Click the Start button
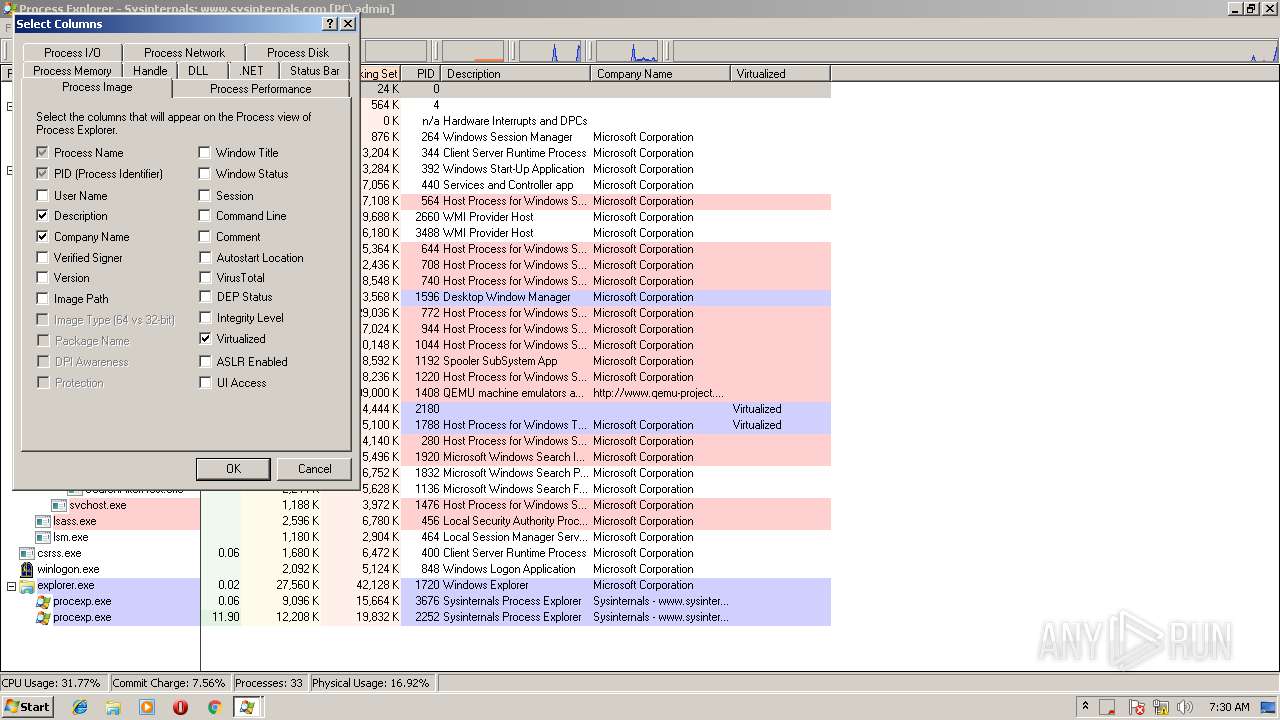 27,707
